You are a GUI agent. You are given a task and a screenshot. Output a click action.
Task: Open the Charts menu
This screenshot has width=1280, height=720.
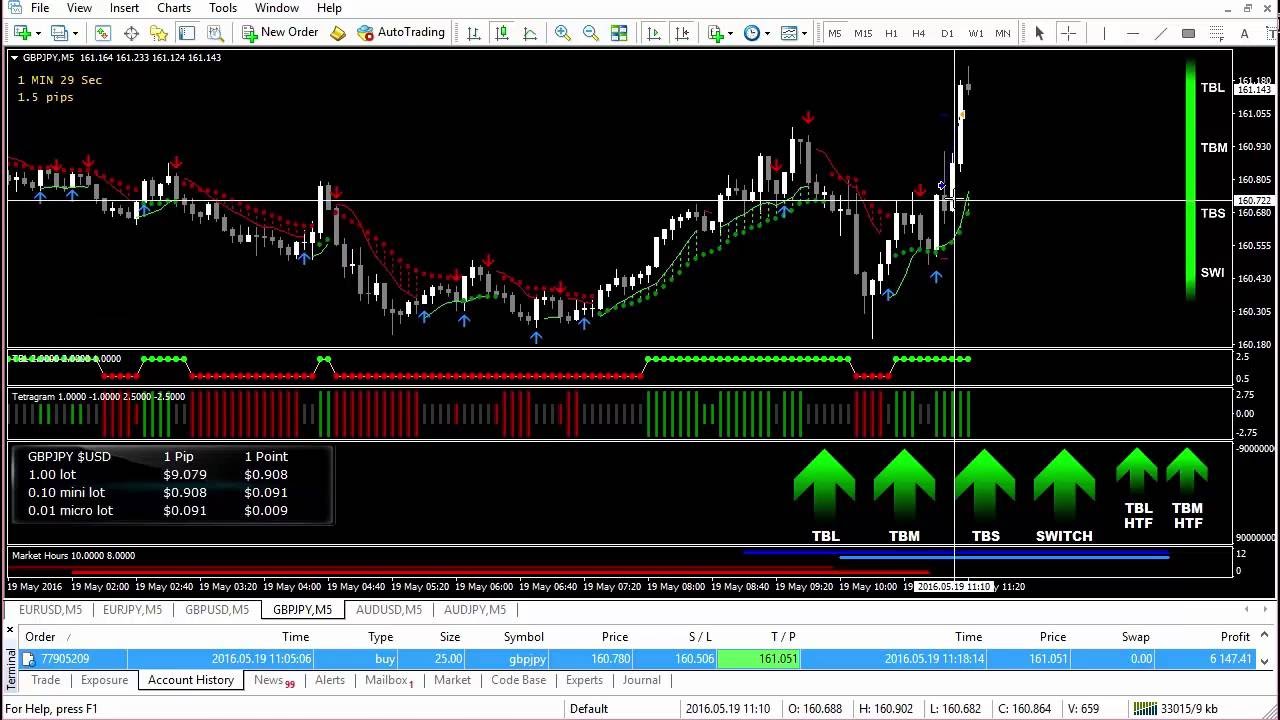(174, 8)
